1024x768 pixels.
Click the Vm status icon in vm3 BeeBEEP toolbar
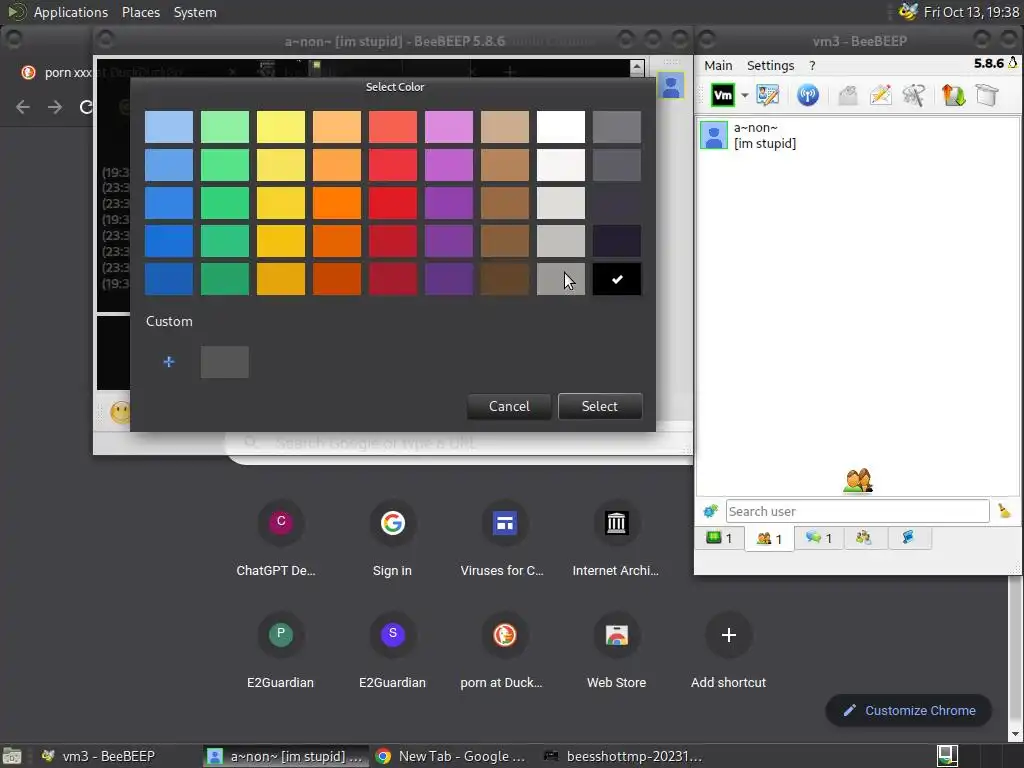pyautogui.click(x=722, y=95)
